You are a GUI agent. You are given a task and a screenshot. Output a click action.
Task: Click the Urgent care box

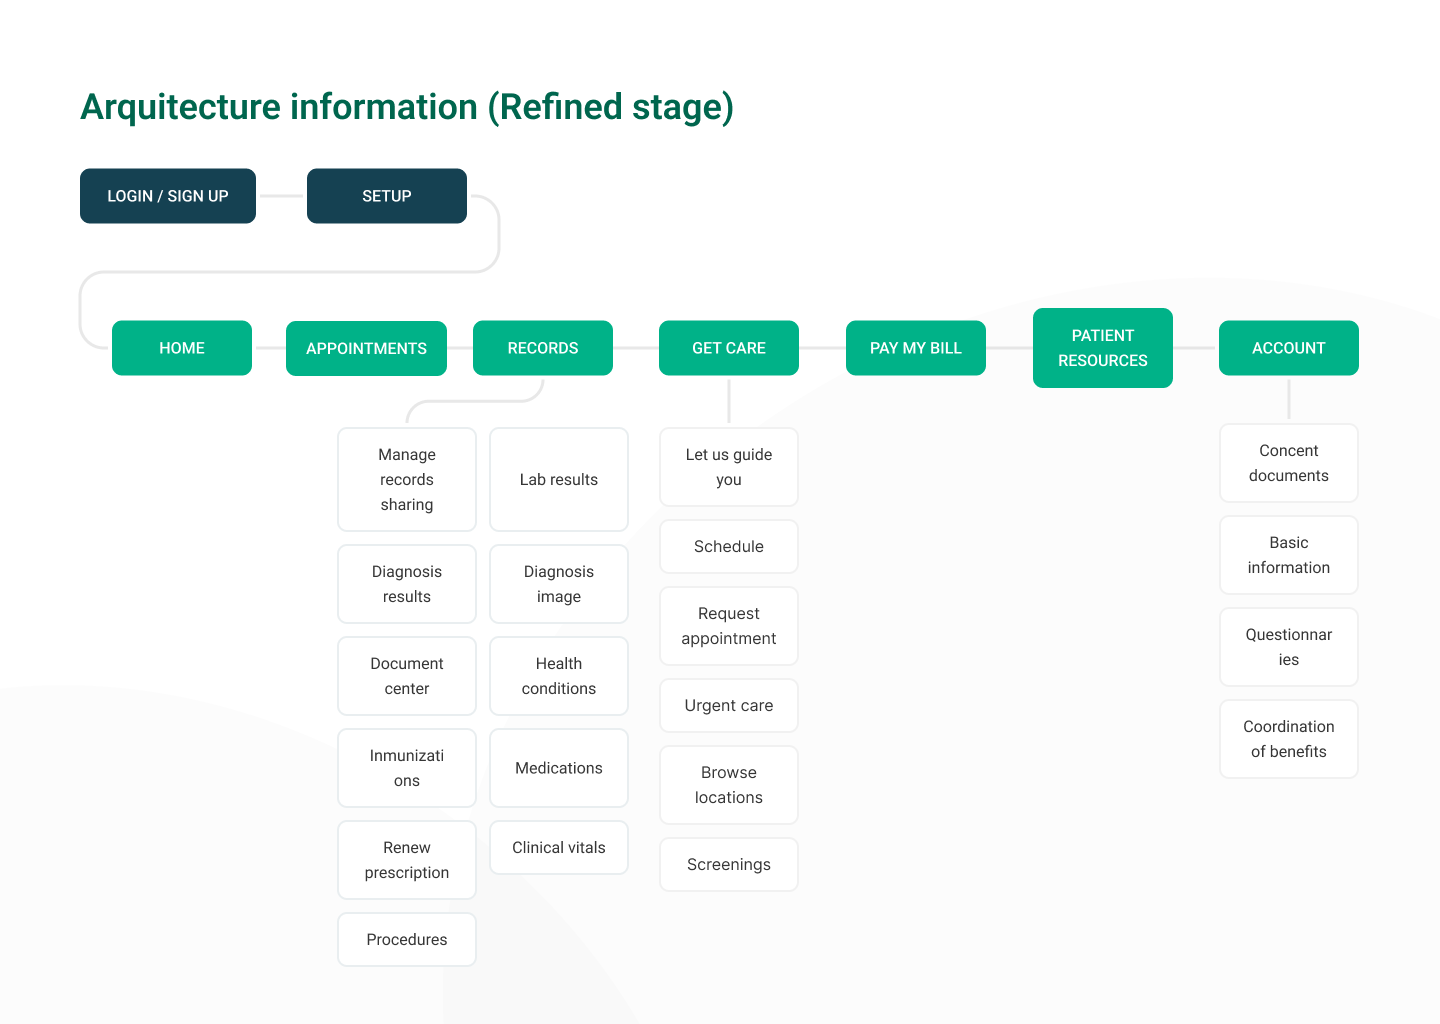[x=729, y=706]
